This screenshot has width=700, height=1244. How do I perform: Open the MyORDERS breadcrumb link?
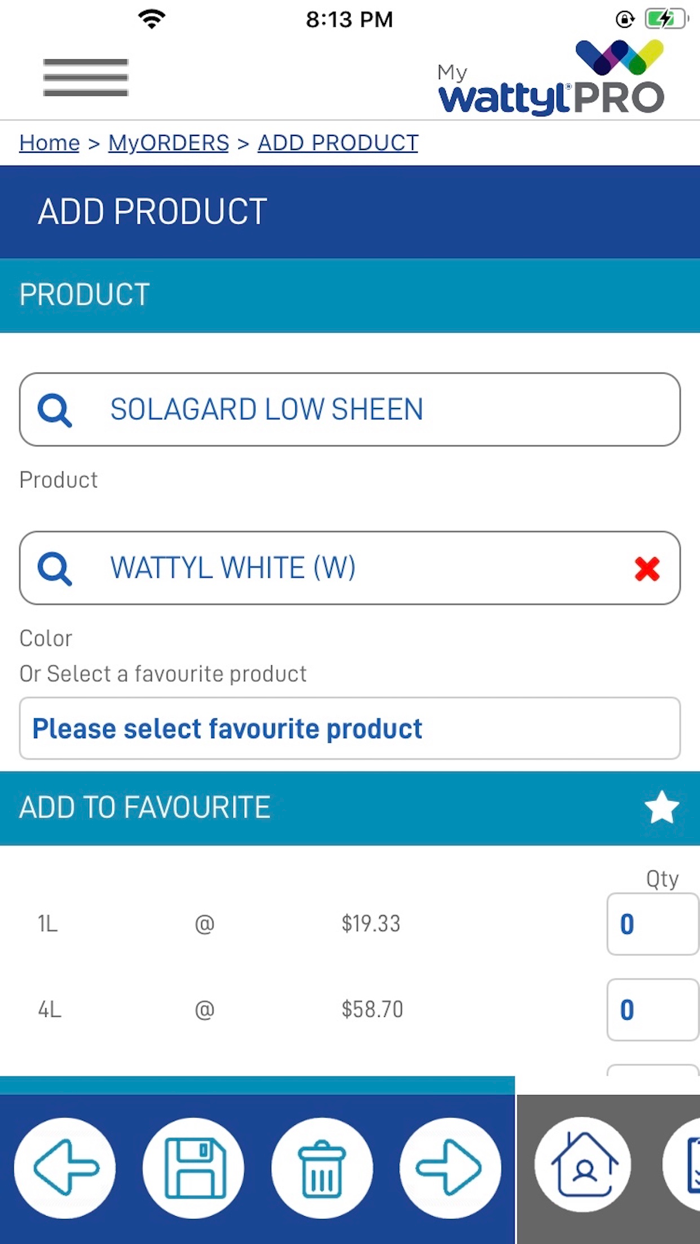pos(168,143)
